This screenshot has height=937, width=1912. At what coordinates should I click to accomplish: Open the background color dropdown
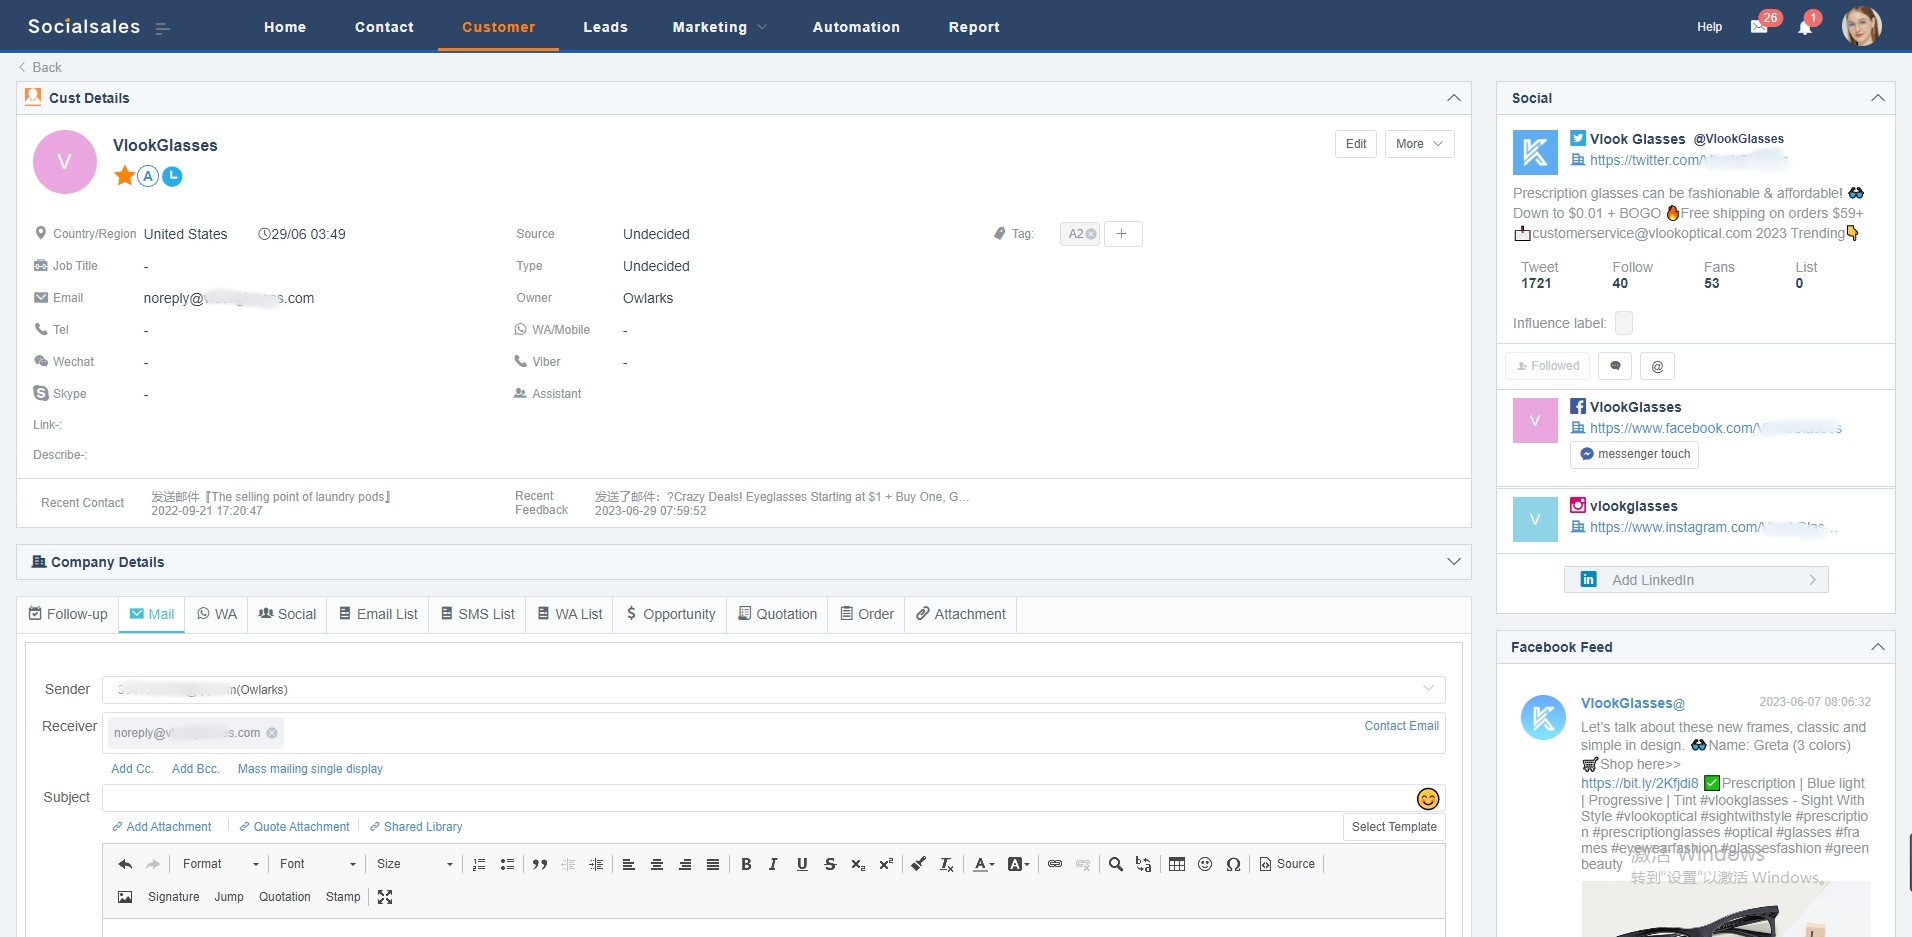[x=1019, y=864]
